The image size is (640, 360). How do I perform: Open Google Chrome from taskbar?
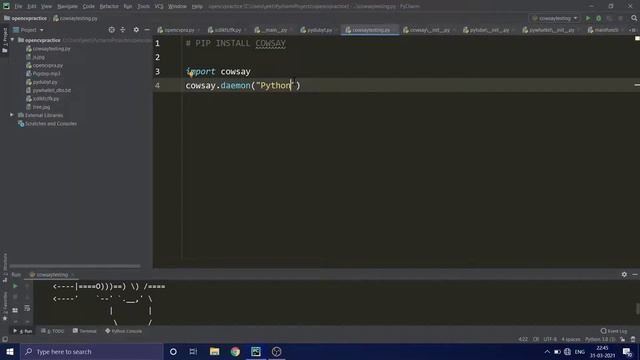coord(235,351)
